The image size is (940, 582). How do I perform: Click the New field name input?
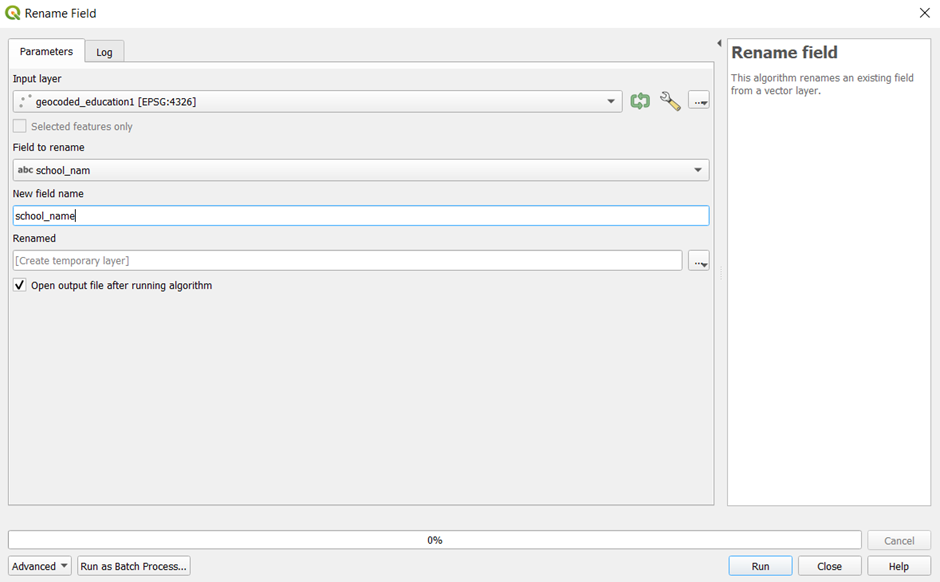pyautogui.click(x=360, y=216)
